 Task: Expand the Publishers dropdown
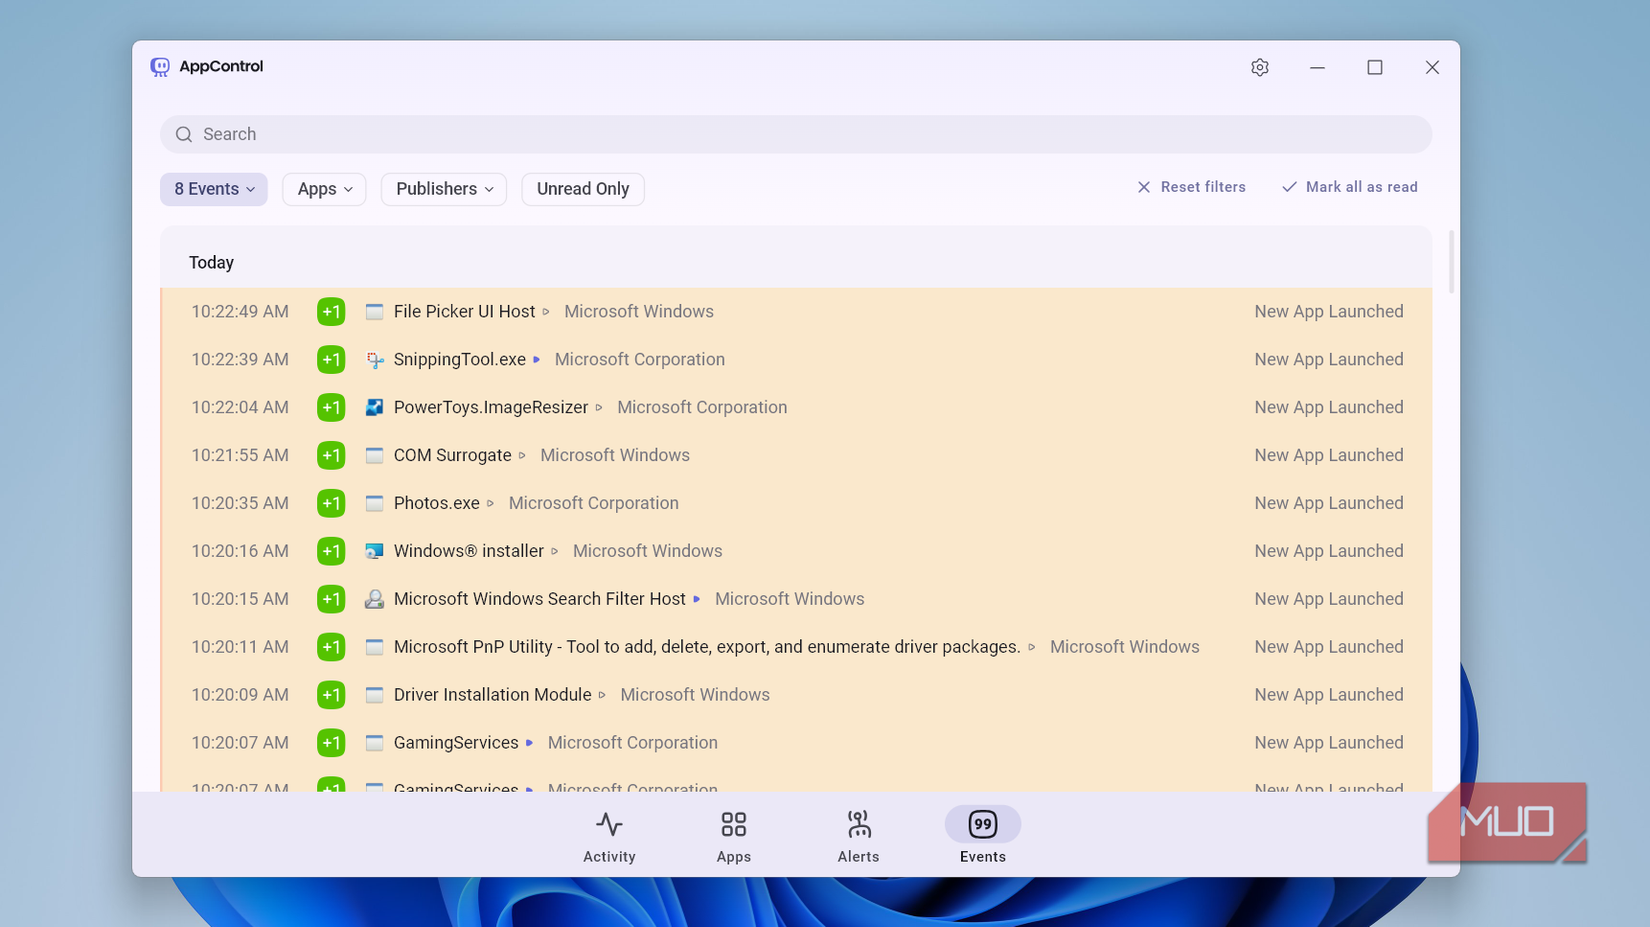(443, 189)
